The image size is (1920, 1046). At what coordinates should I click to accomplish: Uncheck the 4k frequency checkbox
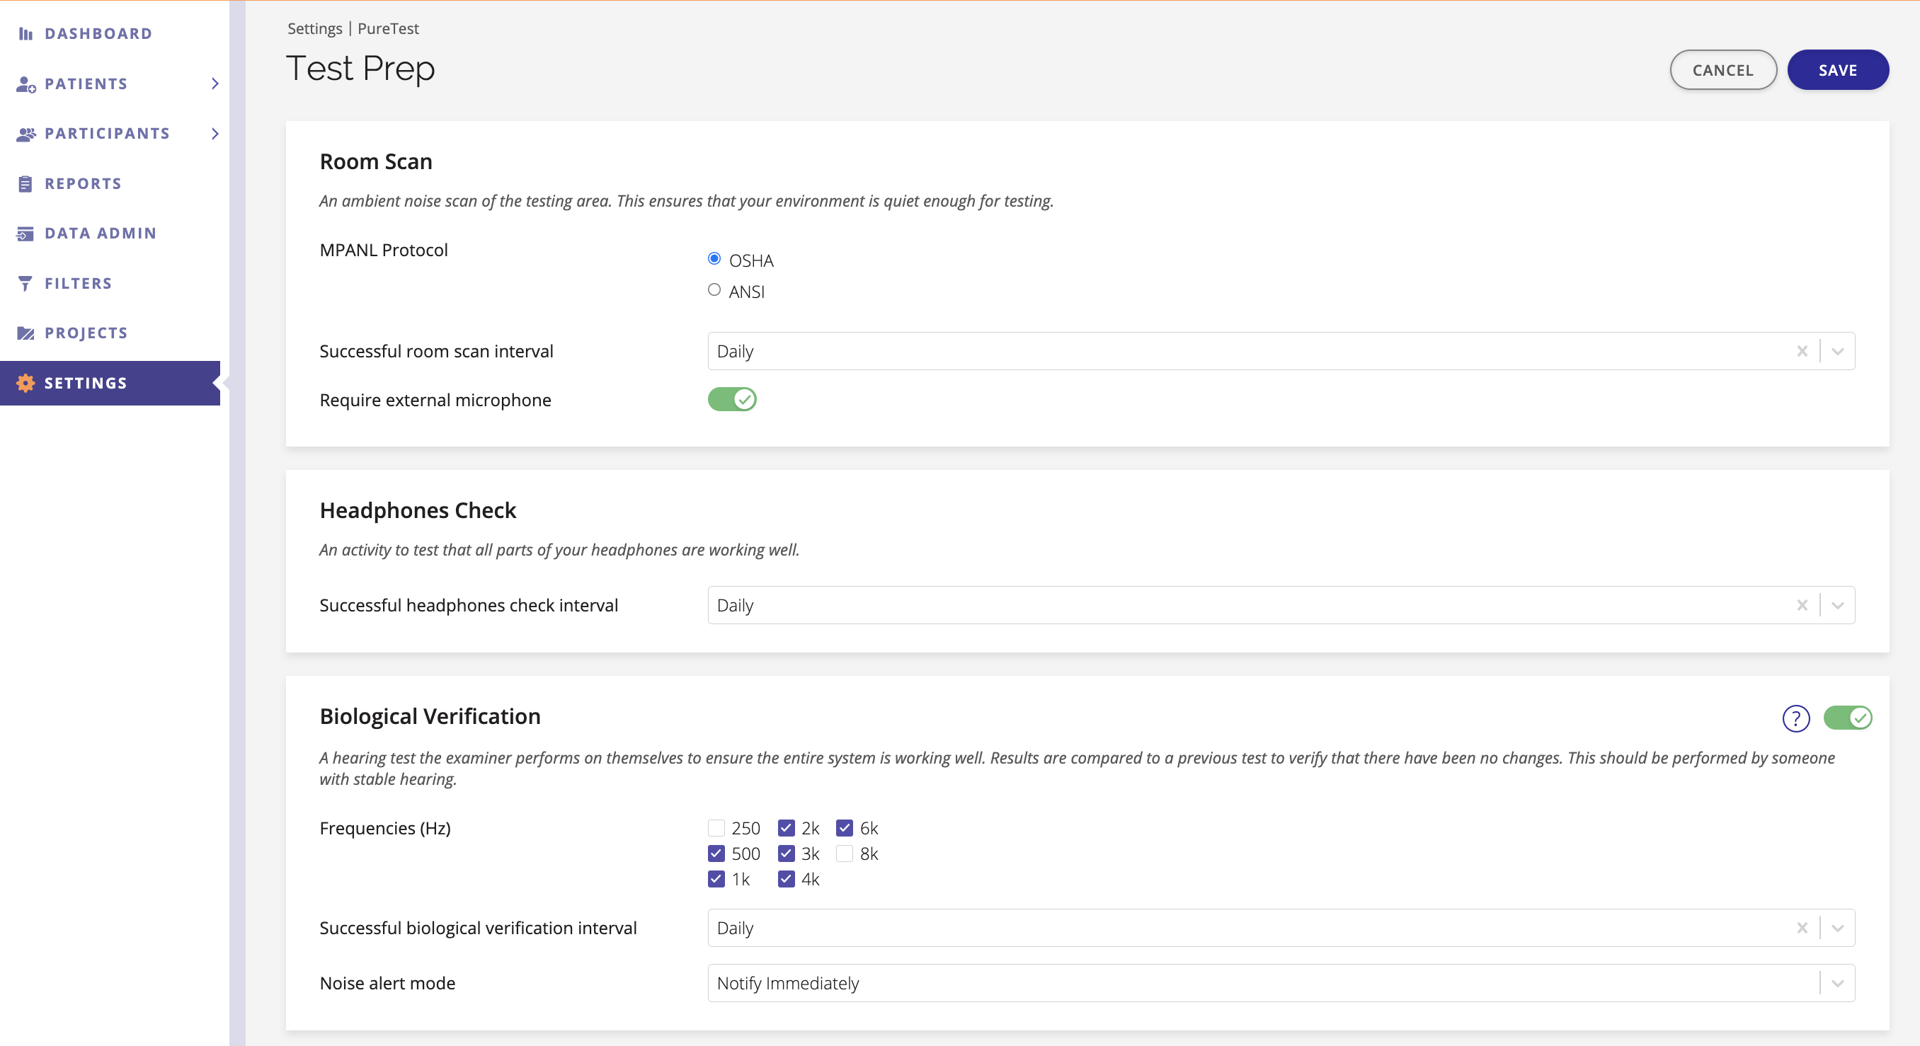point(786,879)
